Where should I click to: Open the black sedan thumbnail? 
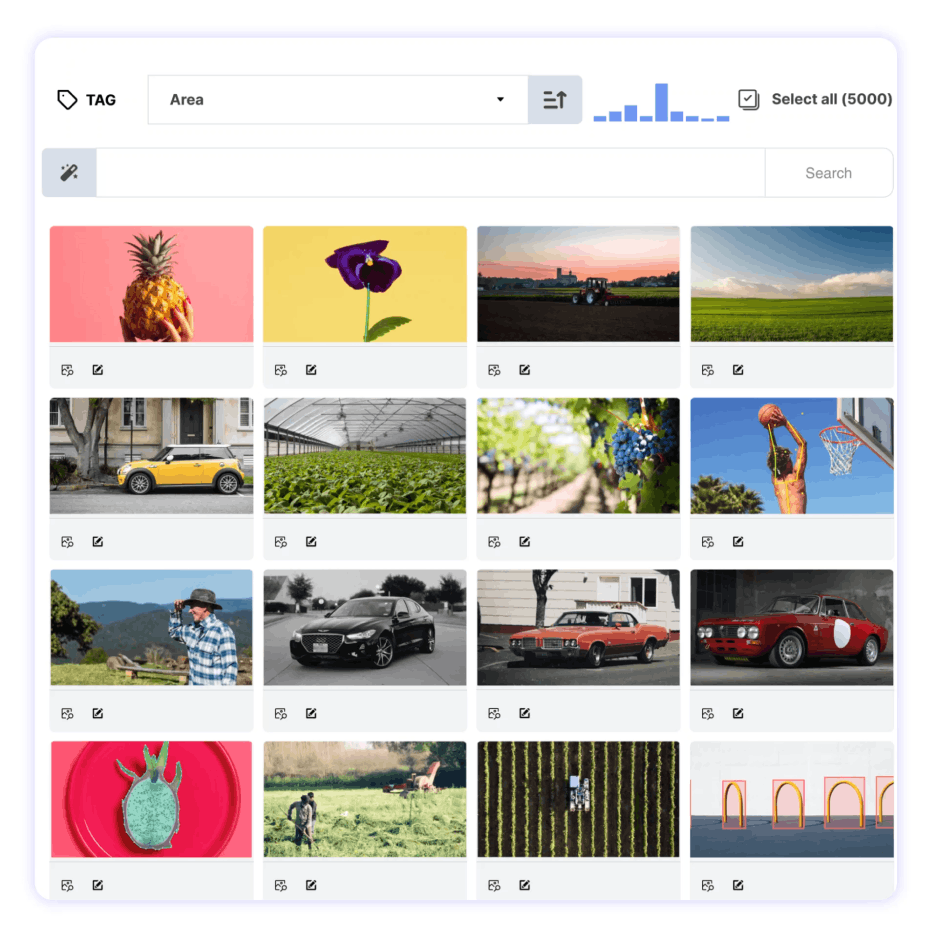[x=365, y=628]
